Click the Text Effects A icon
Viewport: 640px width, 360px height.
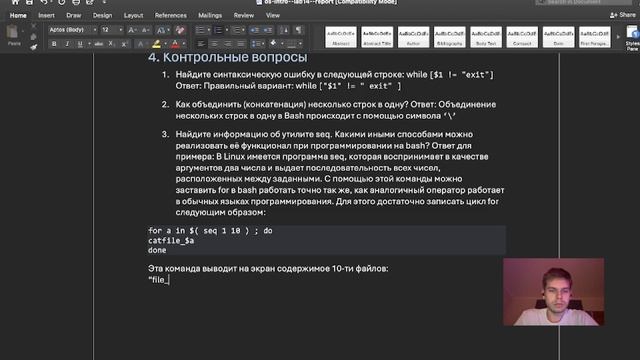pyautogui.click(x=140, y=44)
